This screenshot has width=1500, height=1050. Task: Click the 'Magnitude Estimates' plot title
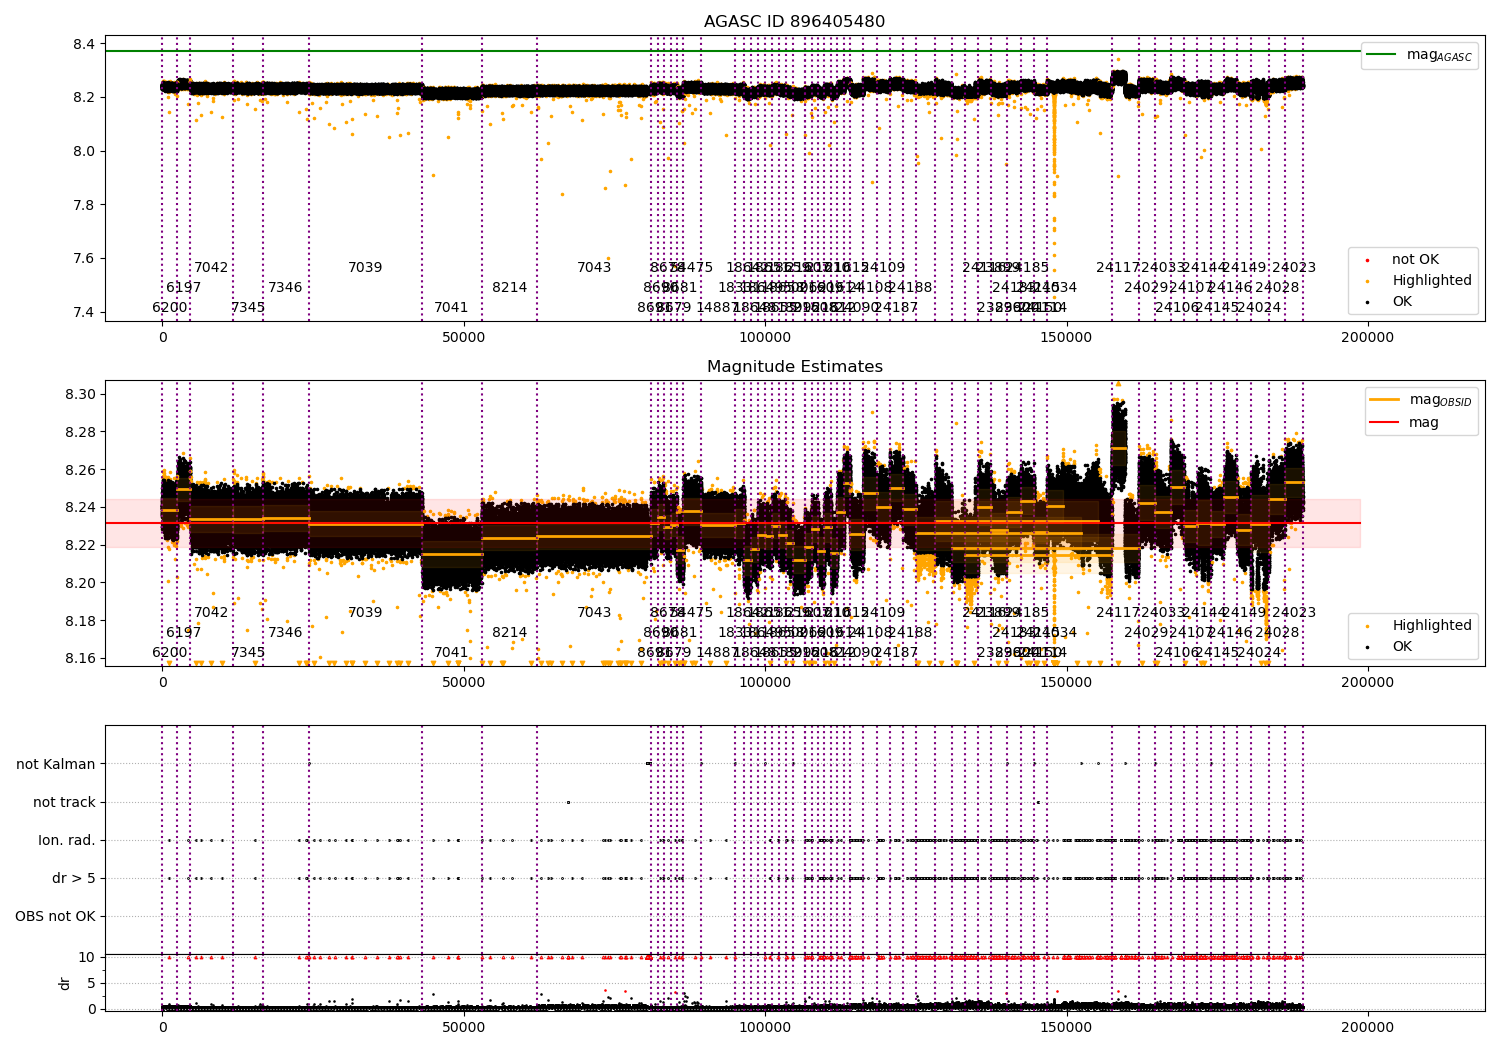coord(794,367)
